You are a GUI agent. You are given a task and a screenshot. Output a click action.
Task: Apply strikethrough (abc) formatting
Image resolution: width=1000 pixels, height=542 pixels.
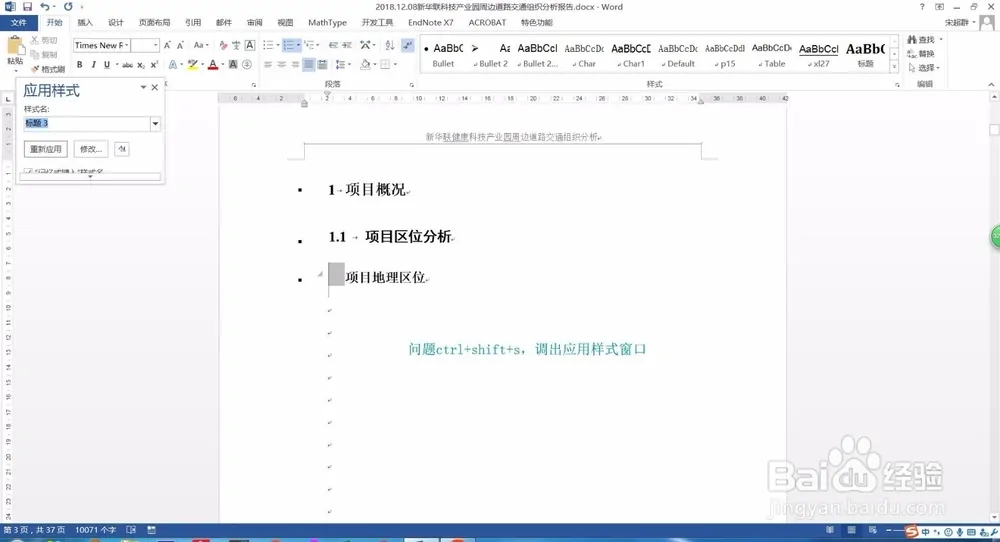coord(128,64)
